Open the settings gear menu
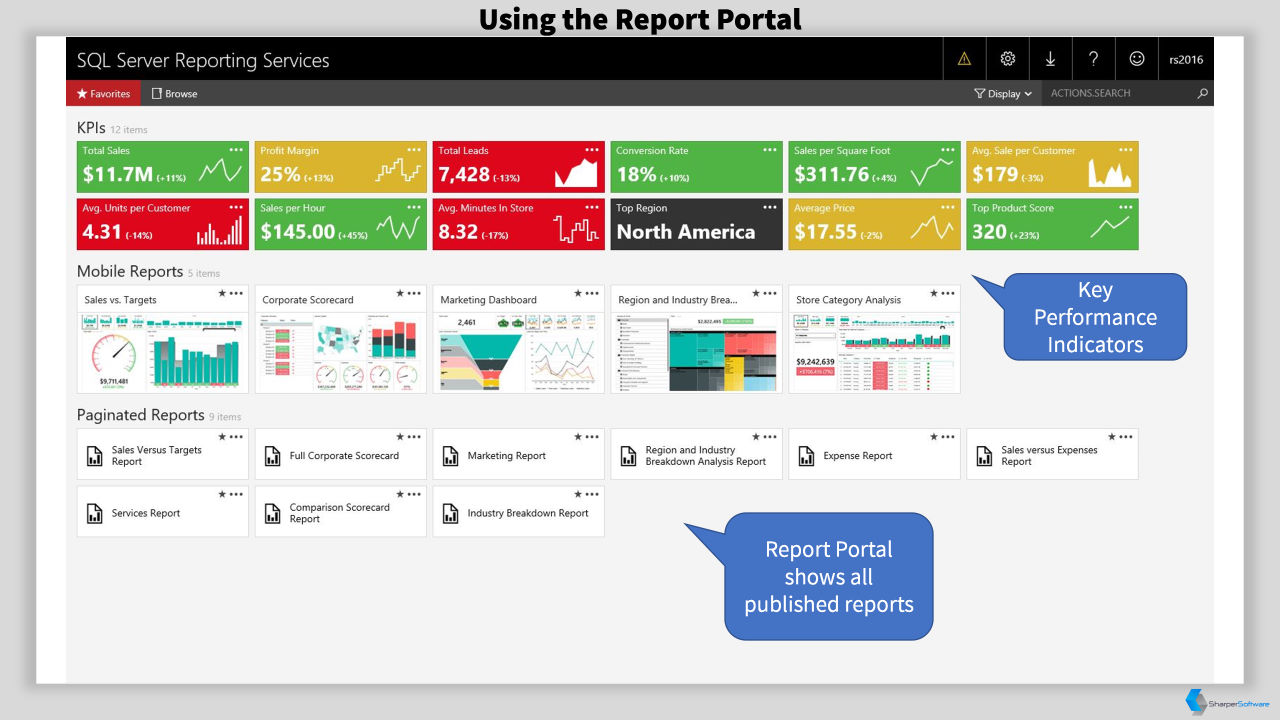This screenshot has width=1280, height=720. (x=1008, y=59)
